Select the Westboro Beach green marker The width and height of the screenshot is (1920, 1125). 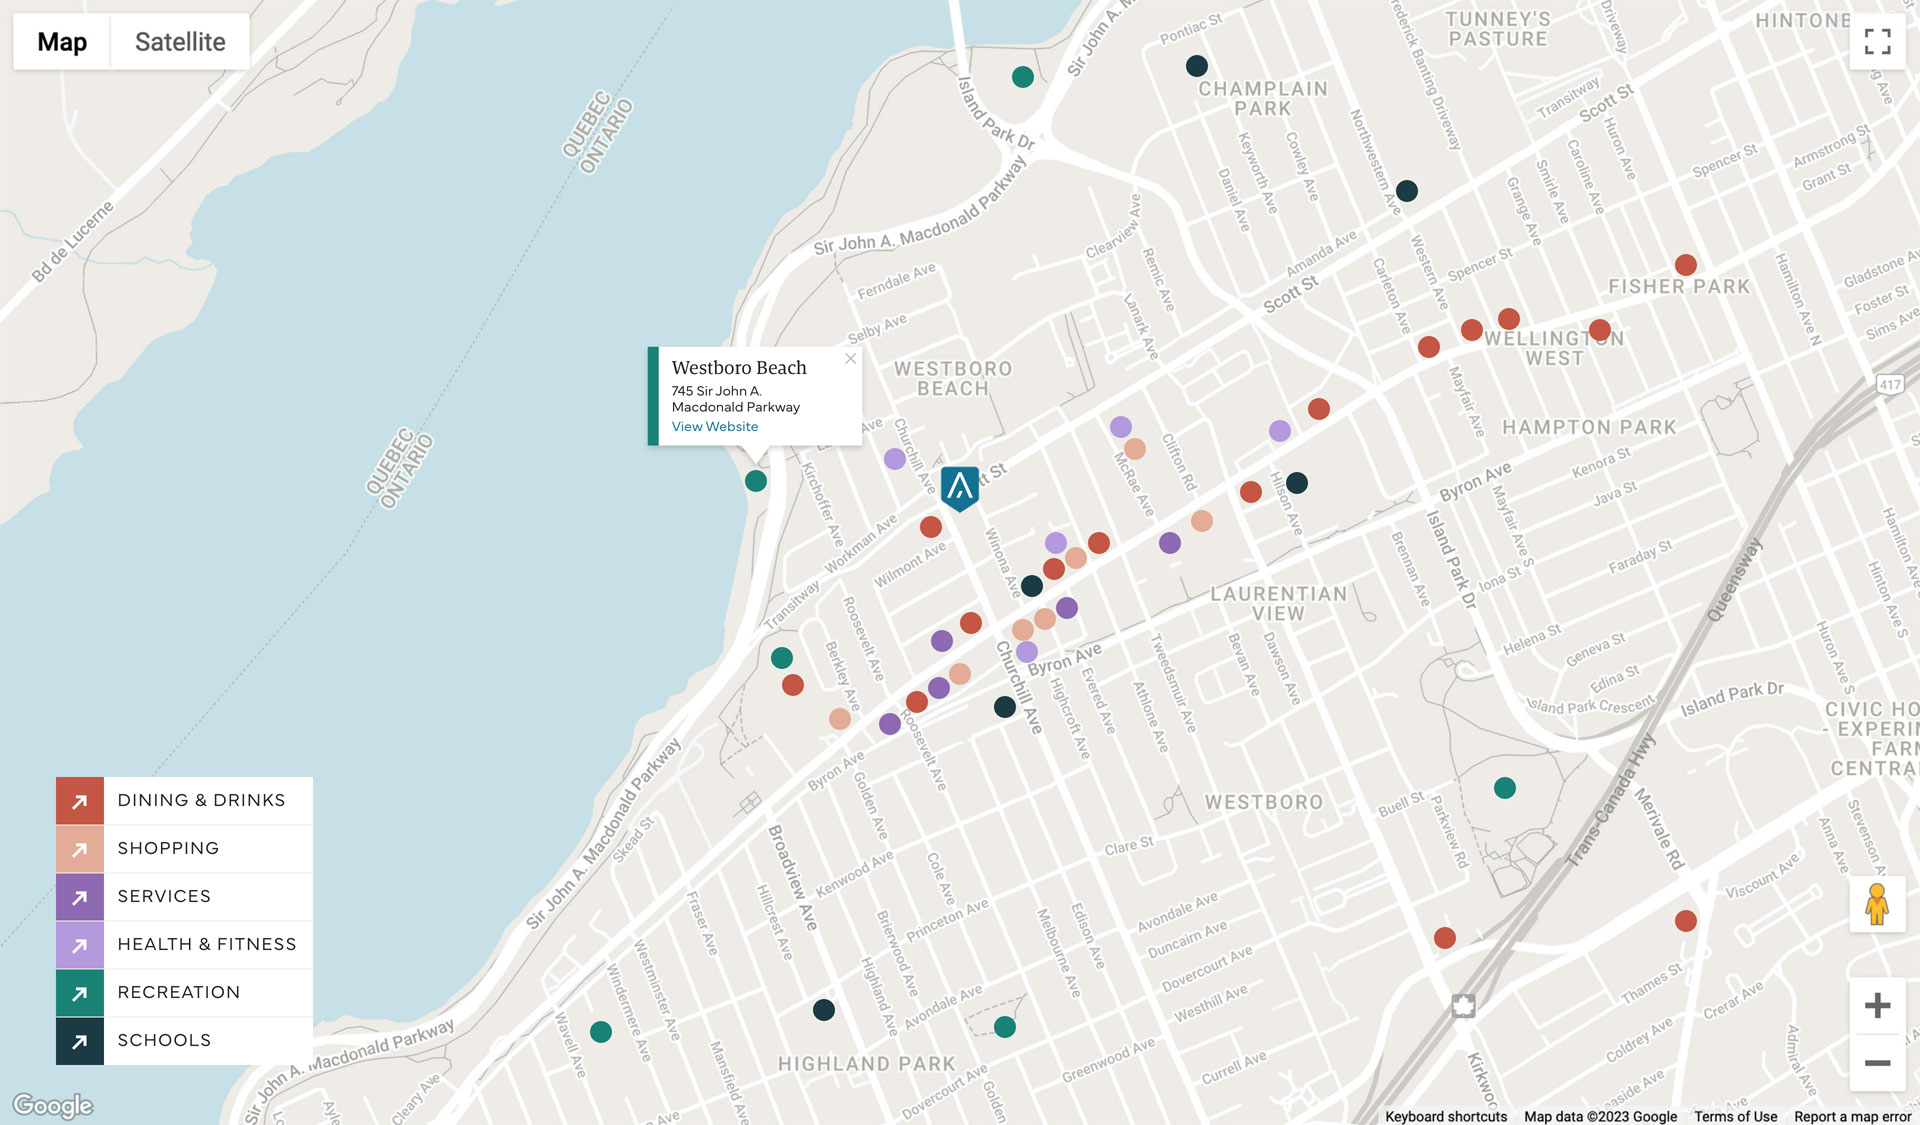pos(756,481)
